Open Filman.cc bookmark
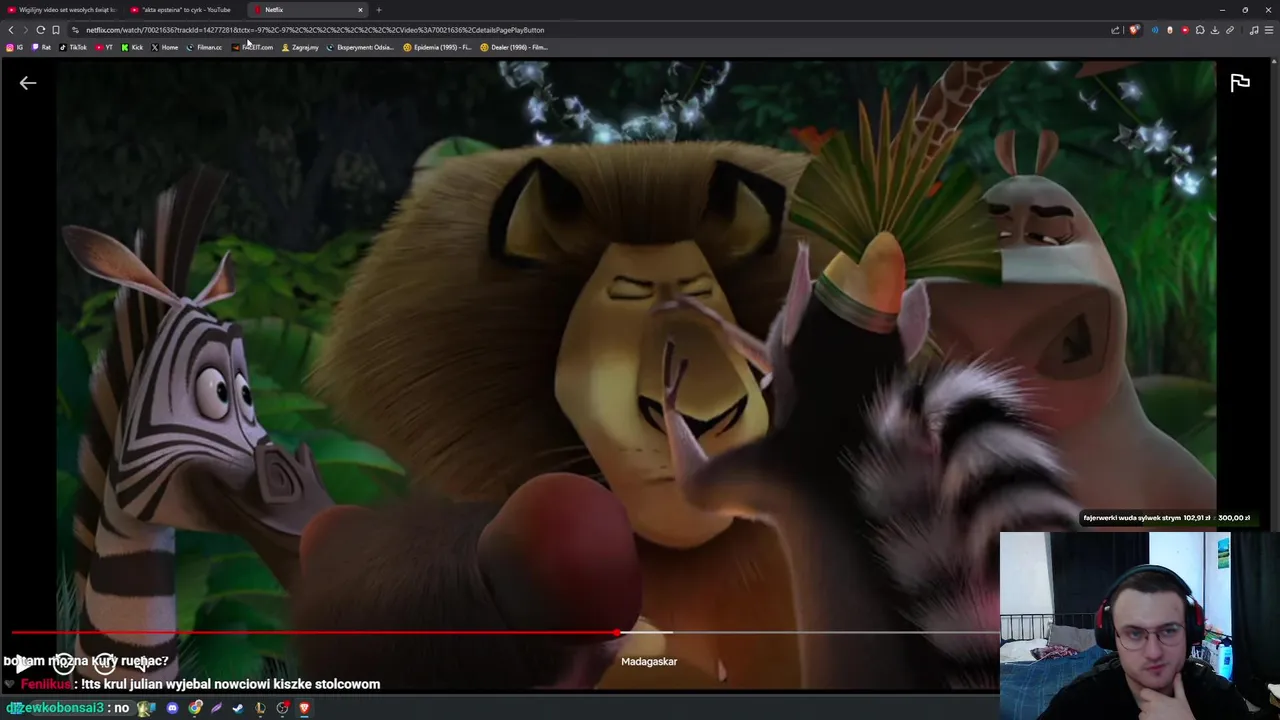The height and width of the screenshot is (720, 1280). point(204,47)
